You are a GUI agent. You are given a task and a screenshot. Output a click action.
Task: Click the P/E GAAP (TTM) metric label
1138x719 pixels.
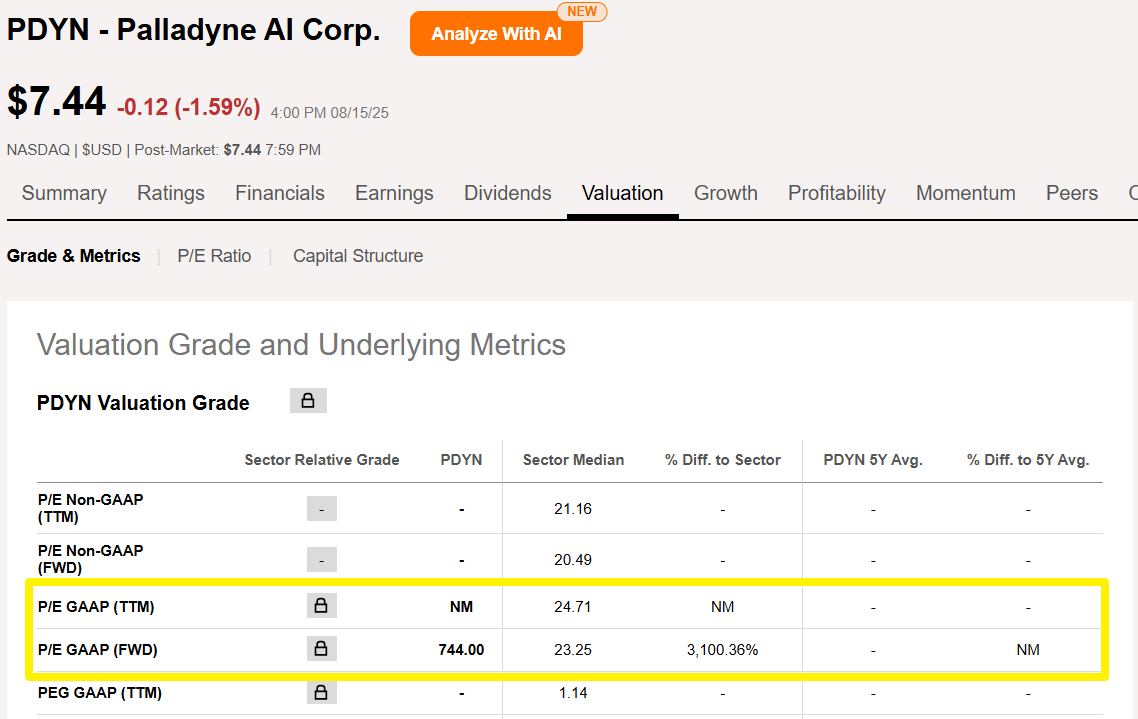click(x=96, y=607)
